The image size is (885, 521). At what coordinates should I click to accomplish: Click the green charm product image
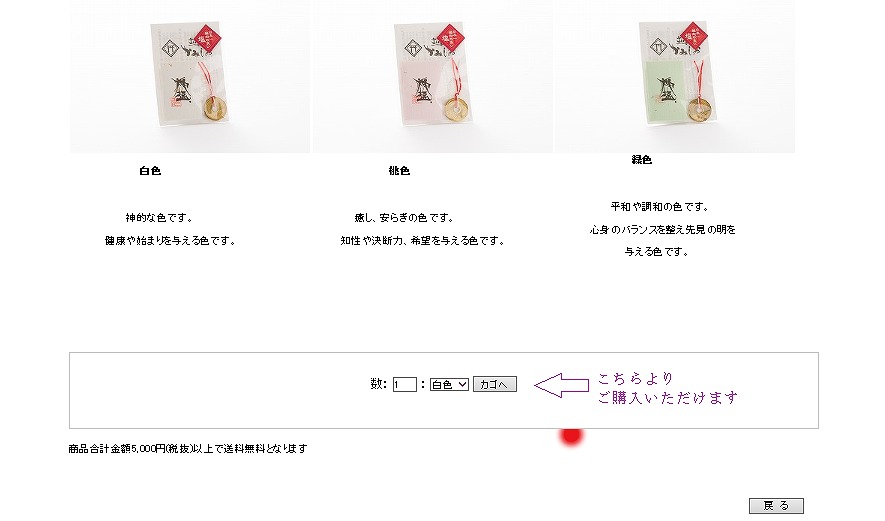tap(675, 76)
